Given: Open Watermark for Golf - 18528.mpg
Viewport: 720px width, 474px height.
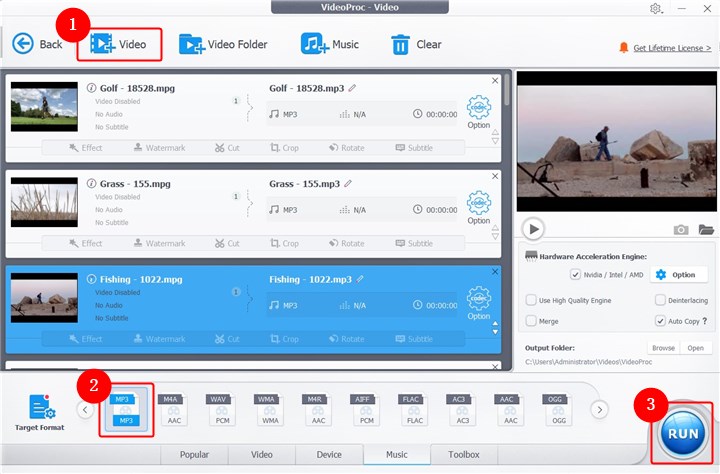Looking at the screenshot, I should 159,148.
